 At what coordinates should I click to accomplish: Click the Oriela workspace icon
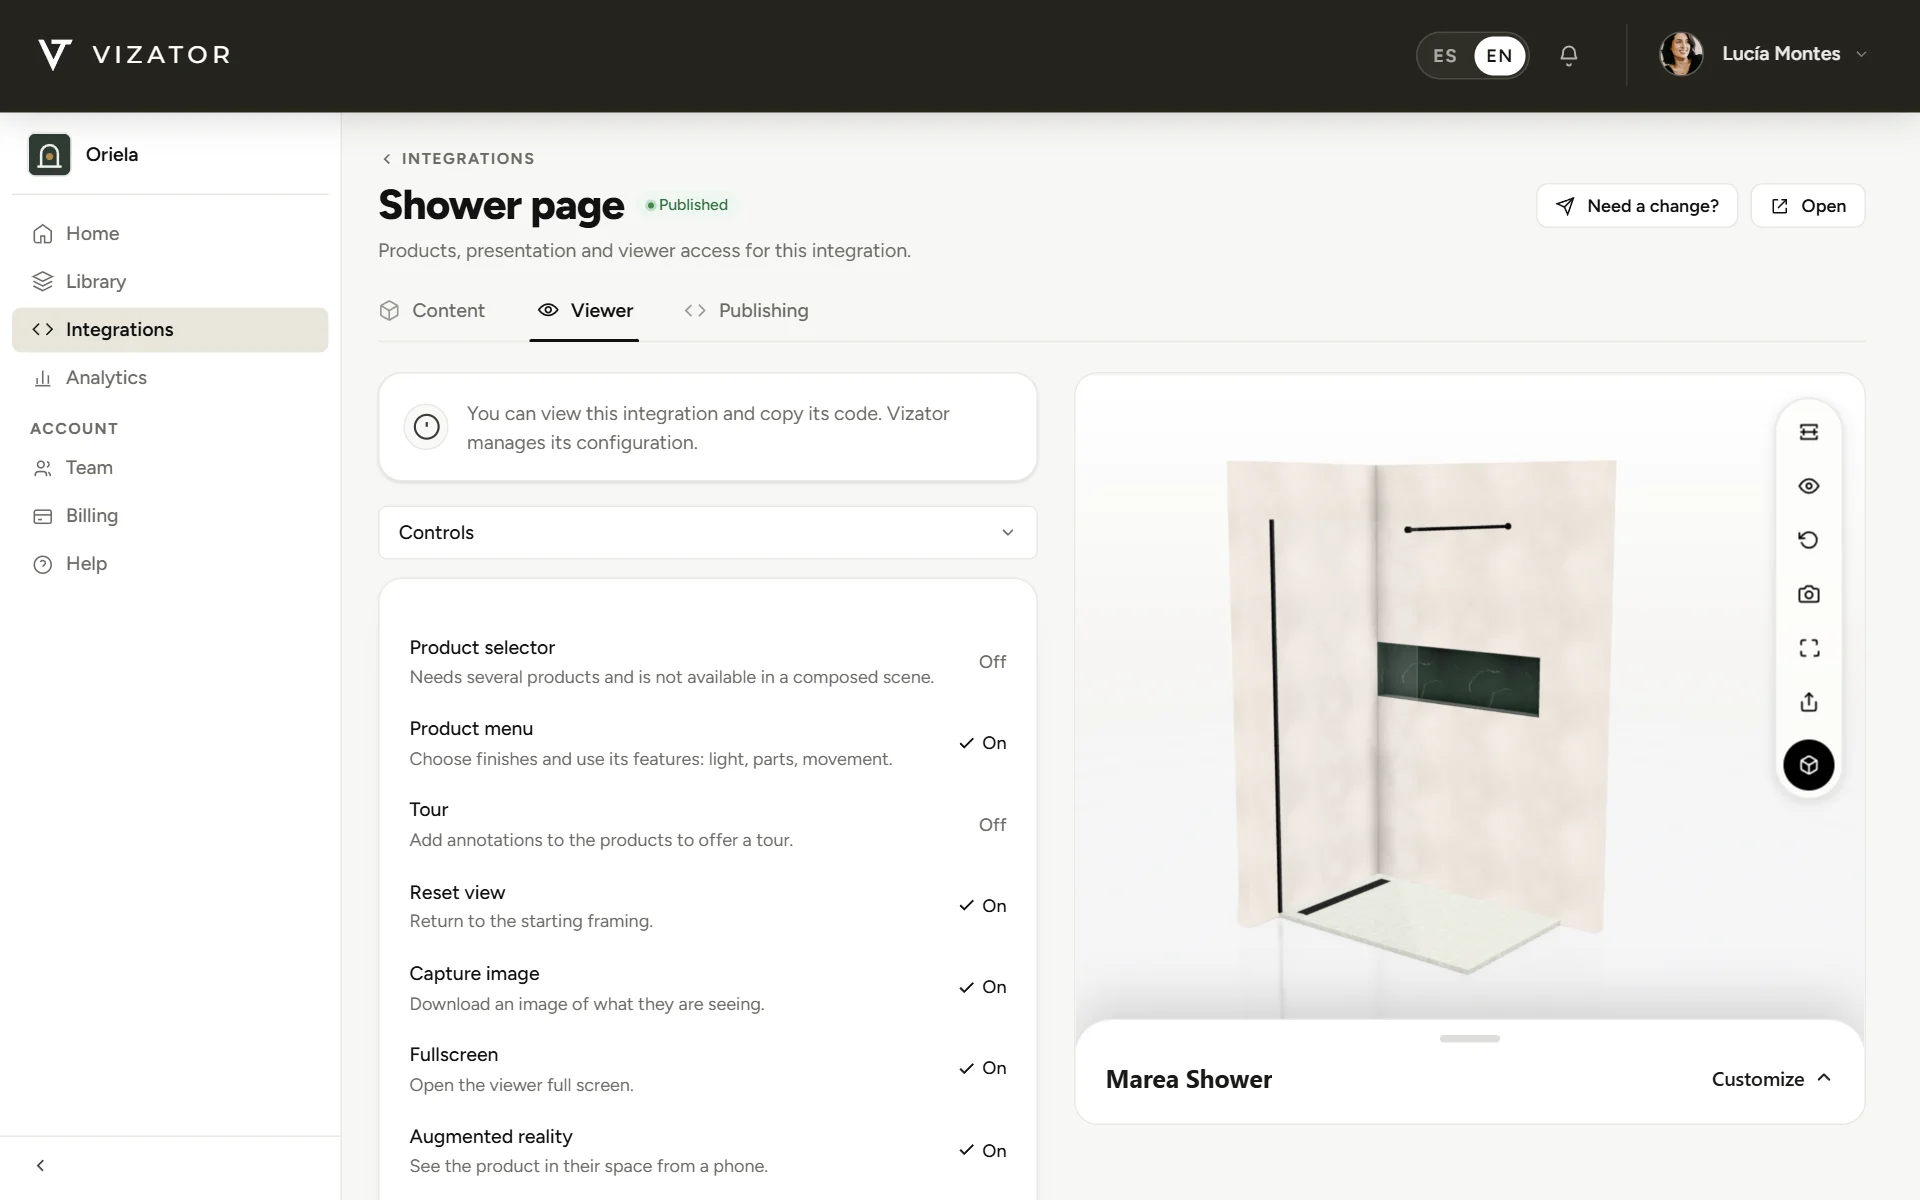coord(49,155)
